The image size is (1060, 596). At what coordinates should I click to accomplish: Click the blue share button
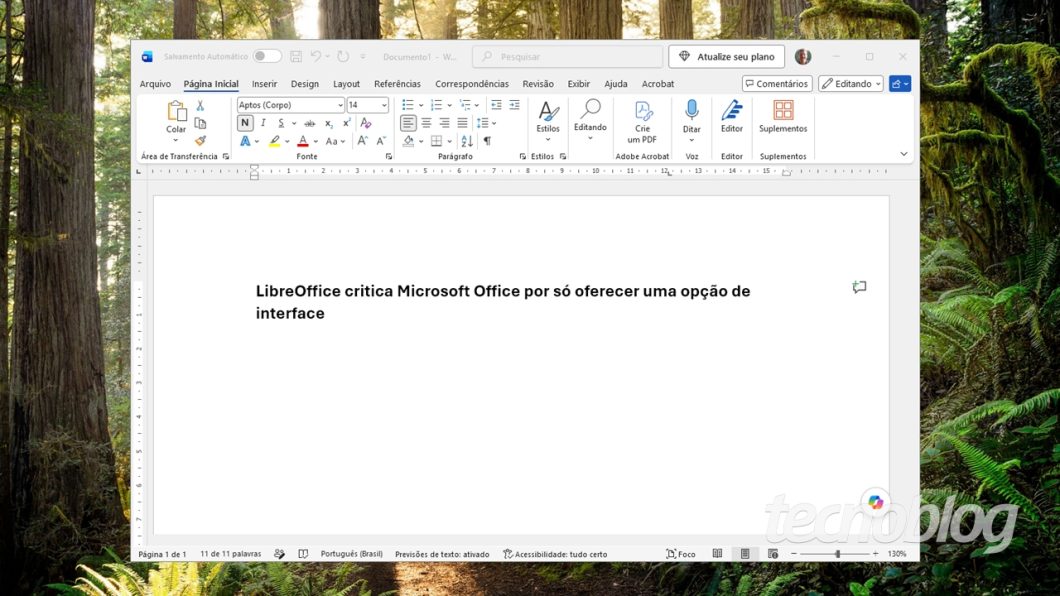tap(900, 84)
